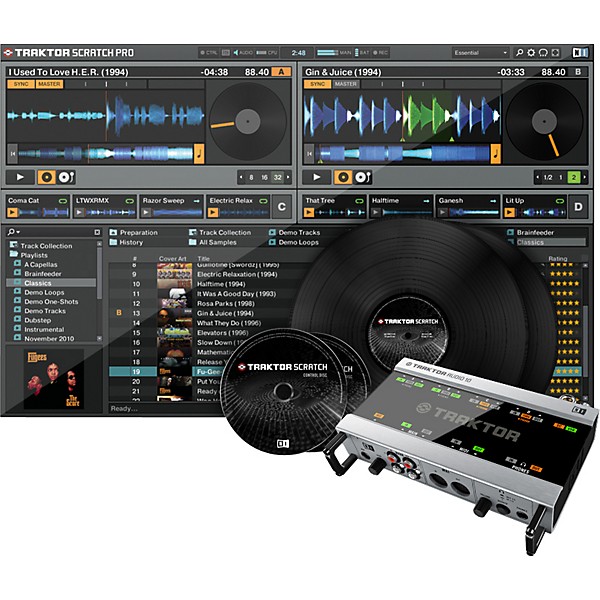This screenshot has width=600, height=600.
Task: Open the browser search options dropdown
Action: coord(13,232)
